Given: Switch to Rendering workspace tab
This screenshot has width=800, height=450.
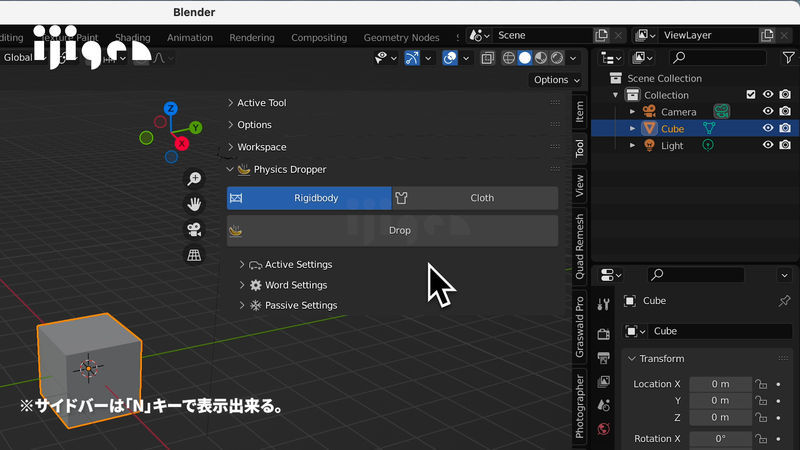Looking at the screenshot, I should click(252, 38).
